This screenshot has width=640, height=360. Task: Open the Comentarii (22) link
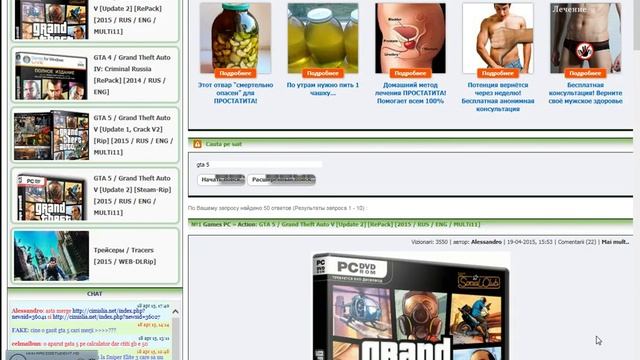click(x=577, y=242)
